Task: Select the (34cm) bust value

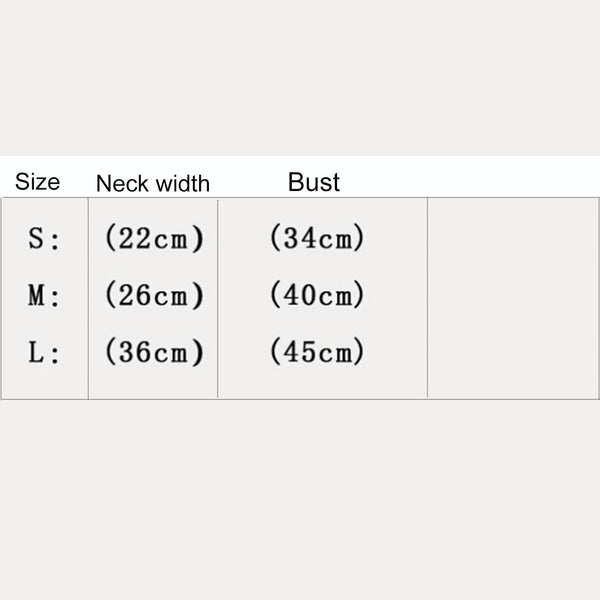Action: click(x=317, y=239)
